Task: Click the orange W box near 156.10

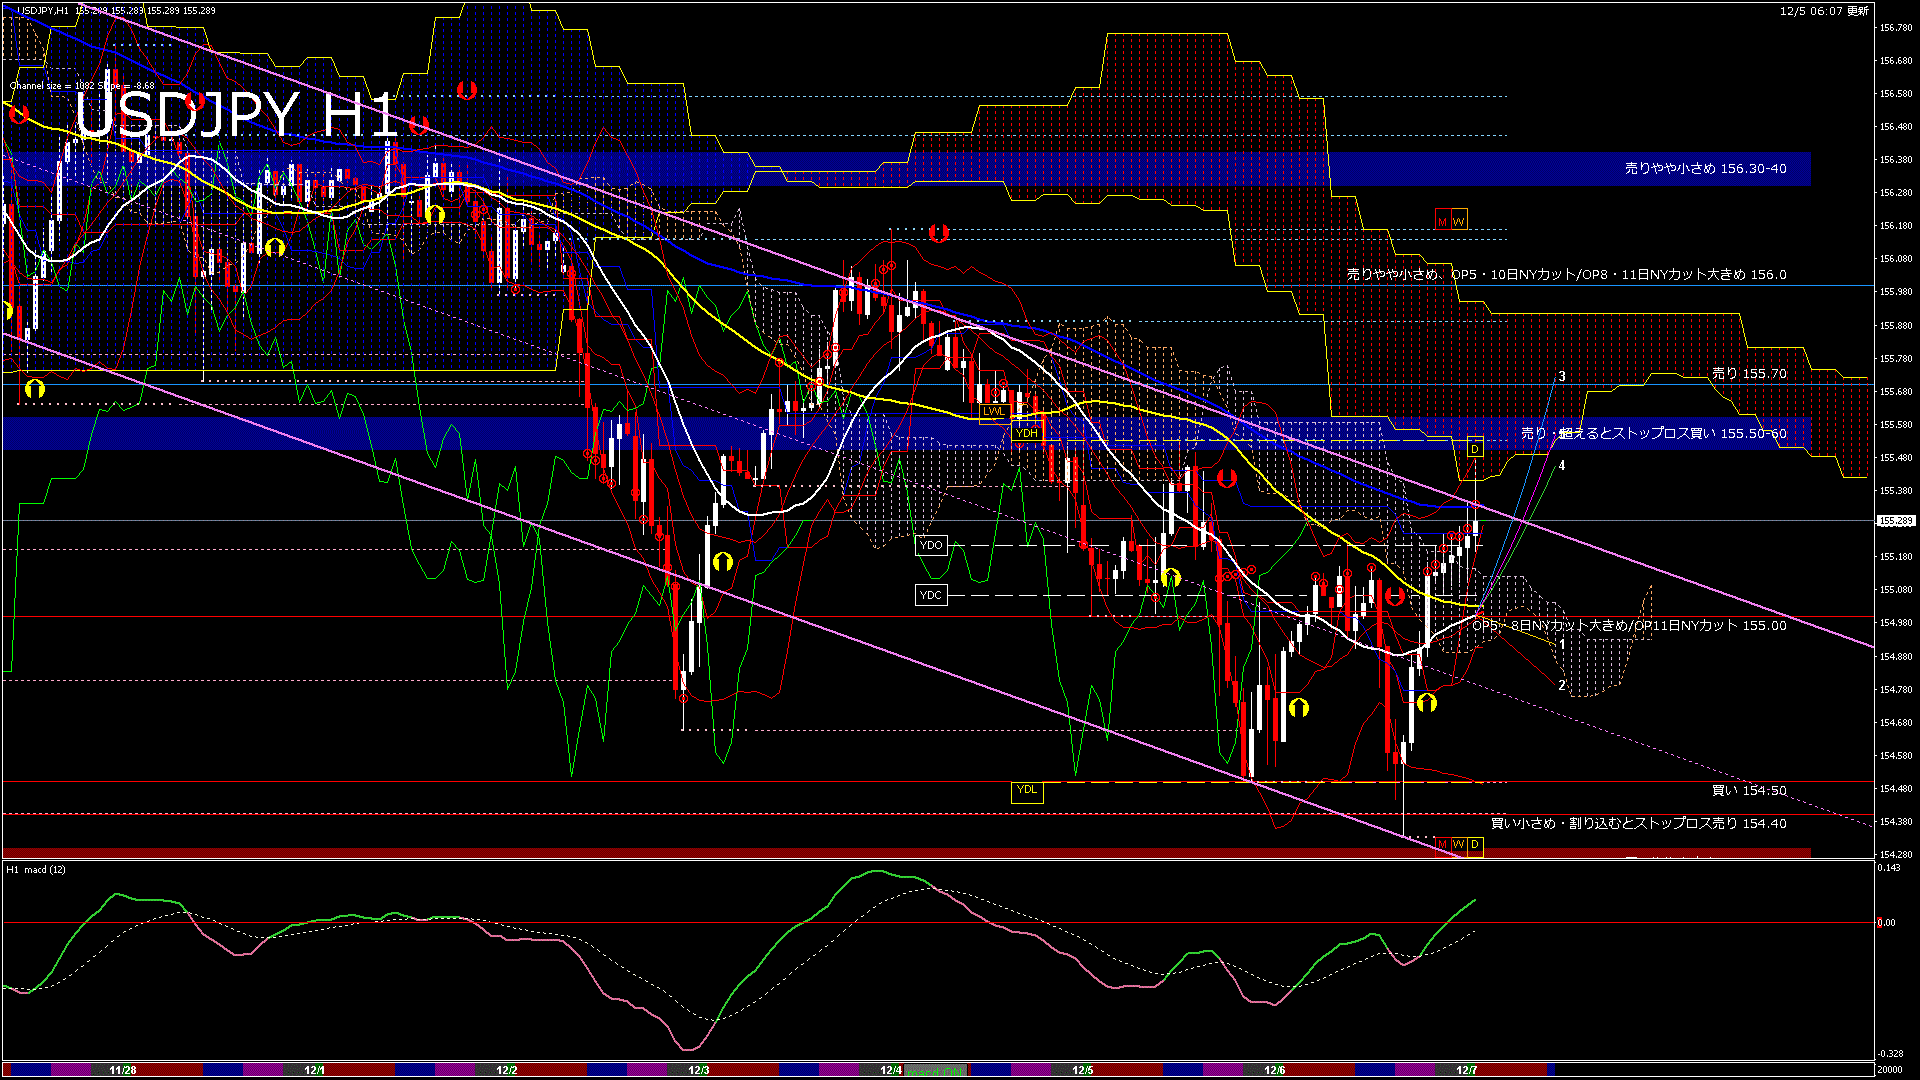Action: (1459, 221)
